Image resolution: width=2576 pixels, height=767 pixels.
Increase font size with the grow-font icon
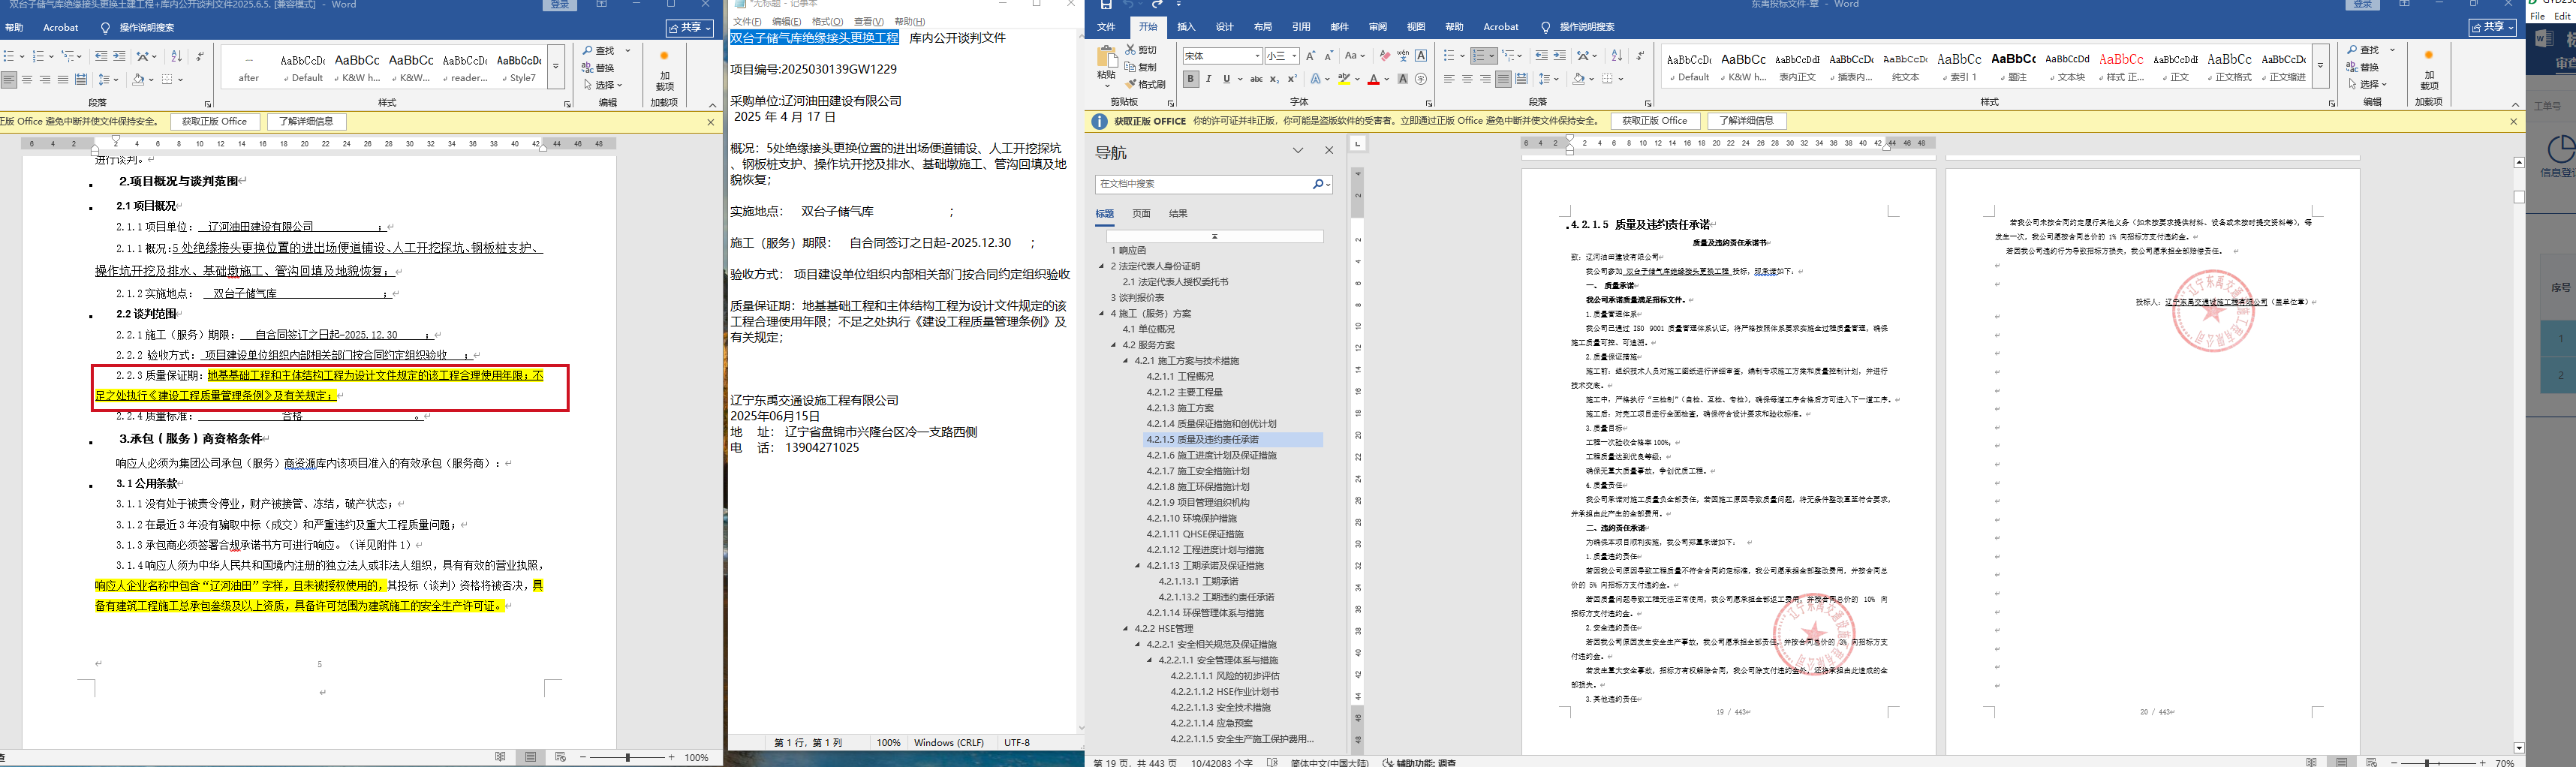[x=1311, y=56]
